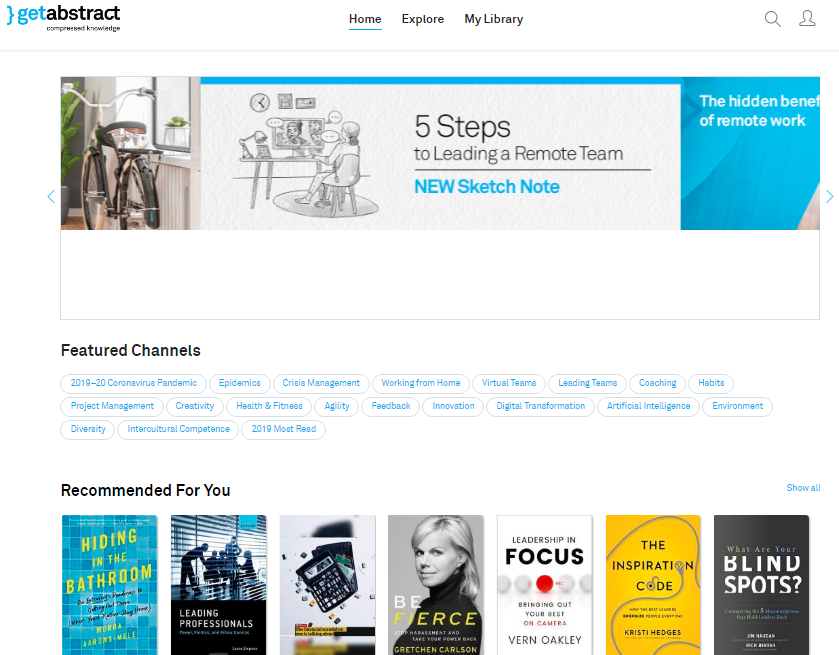Select Virtual Teams channel

pyautogui.click(x=509, y=383)
